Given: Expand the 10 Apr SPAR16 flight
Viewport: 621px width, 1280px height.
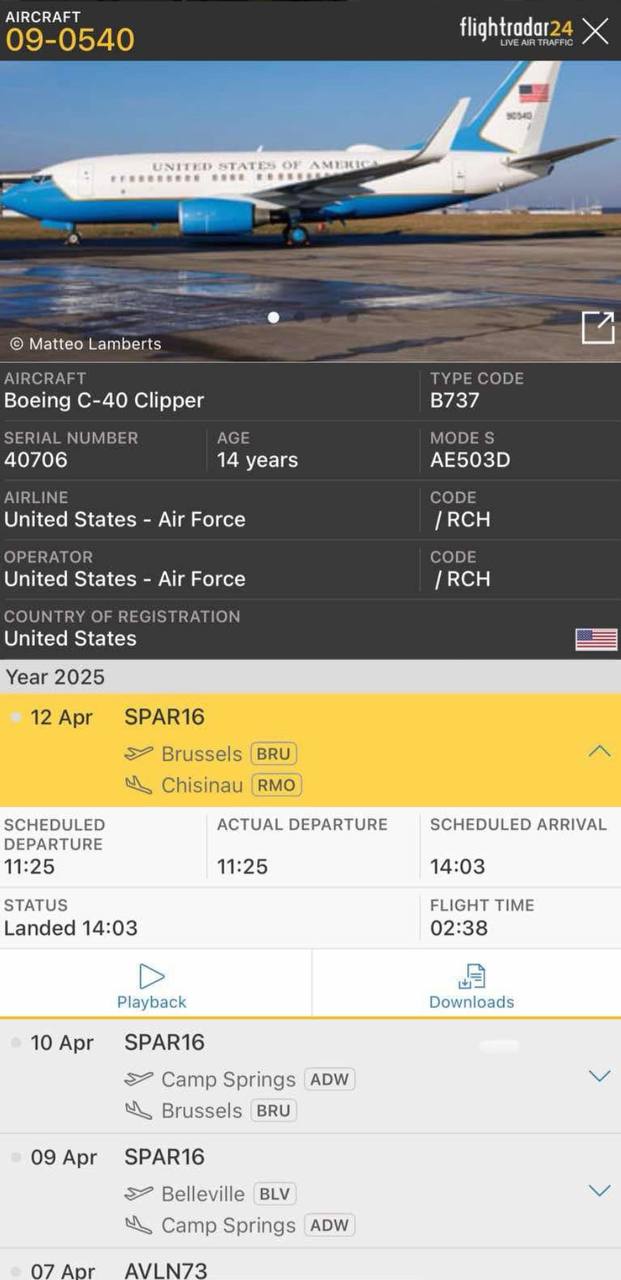Looking at the screenshot, I should point(599,1076).
